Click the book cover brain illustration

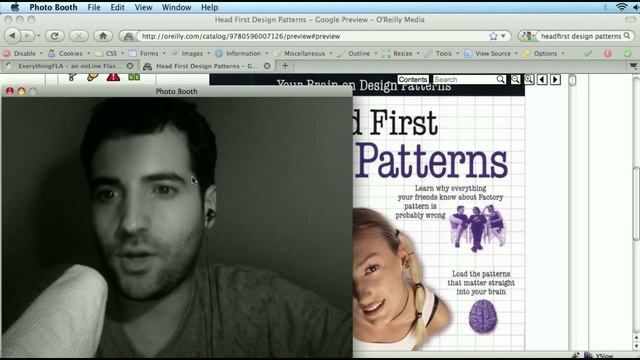tap(482, 317)
